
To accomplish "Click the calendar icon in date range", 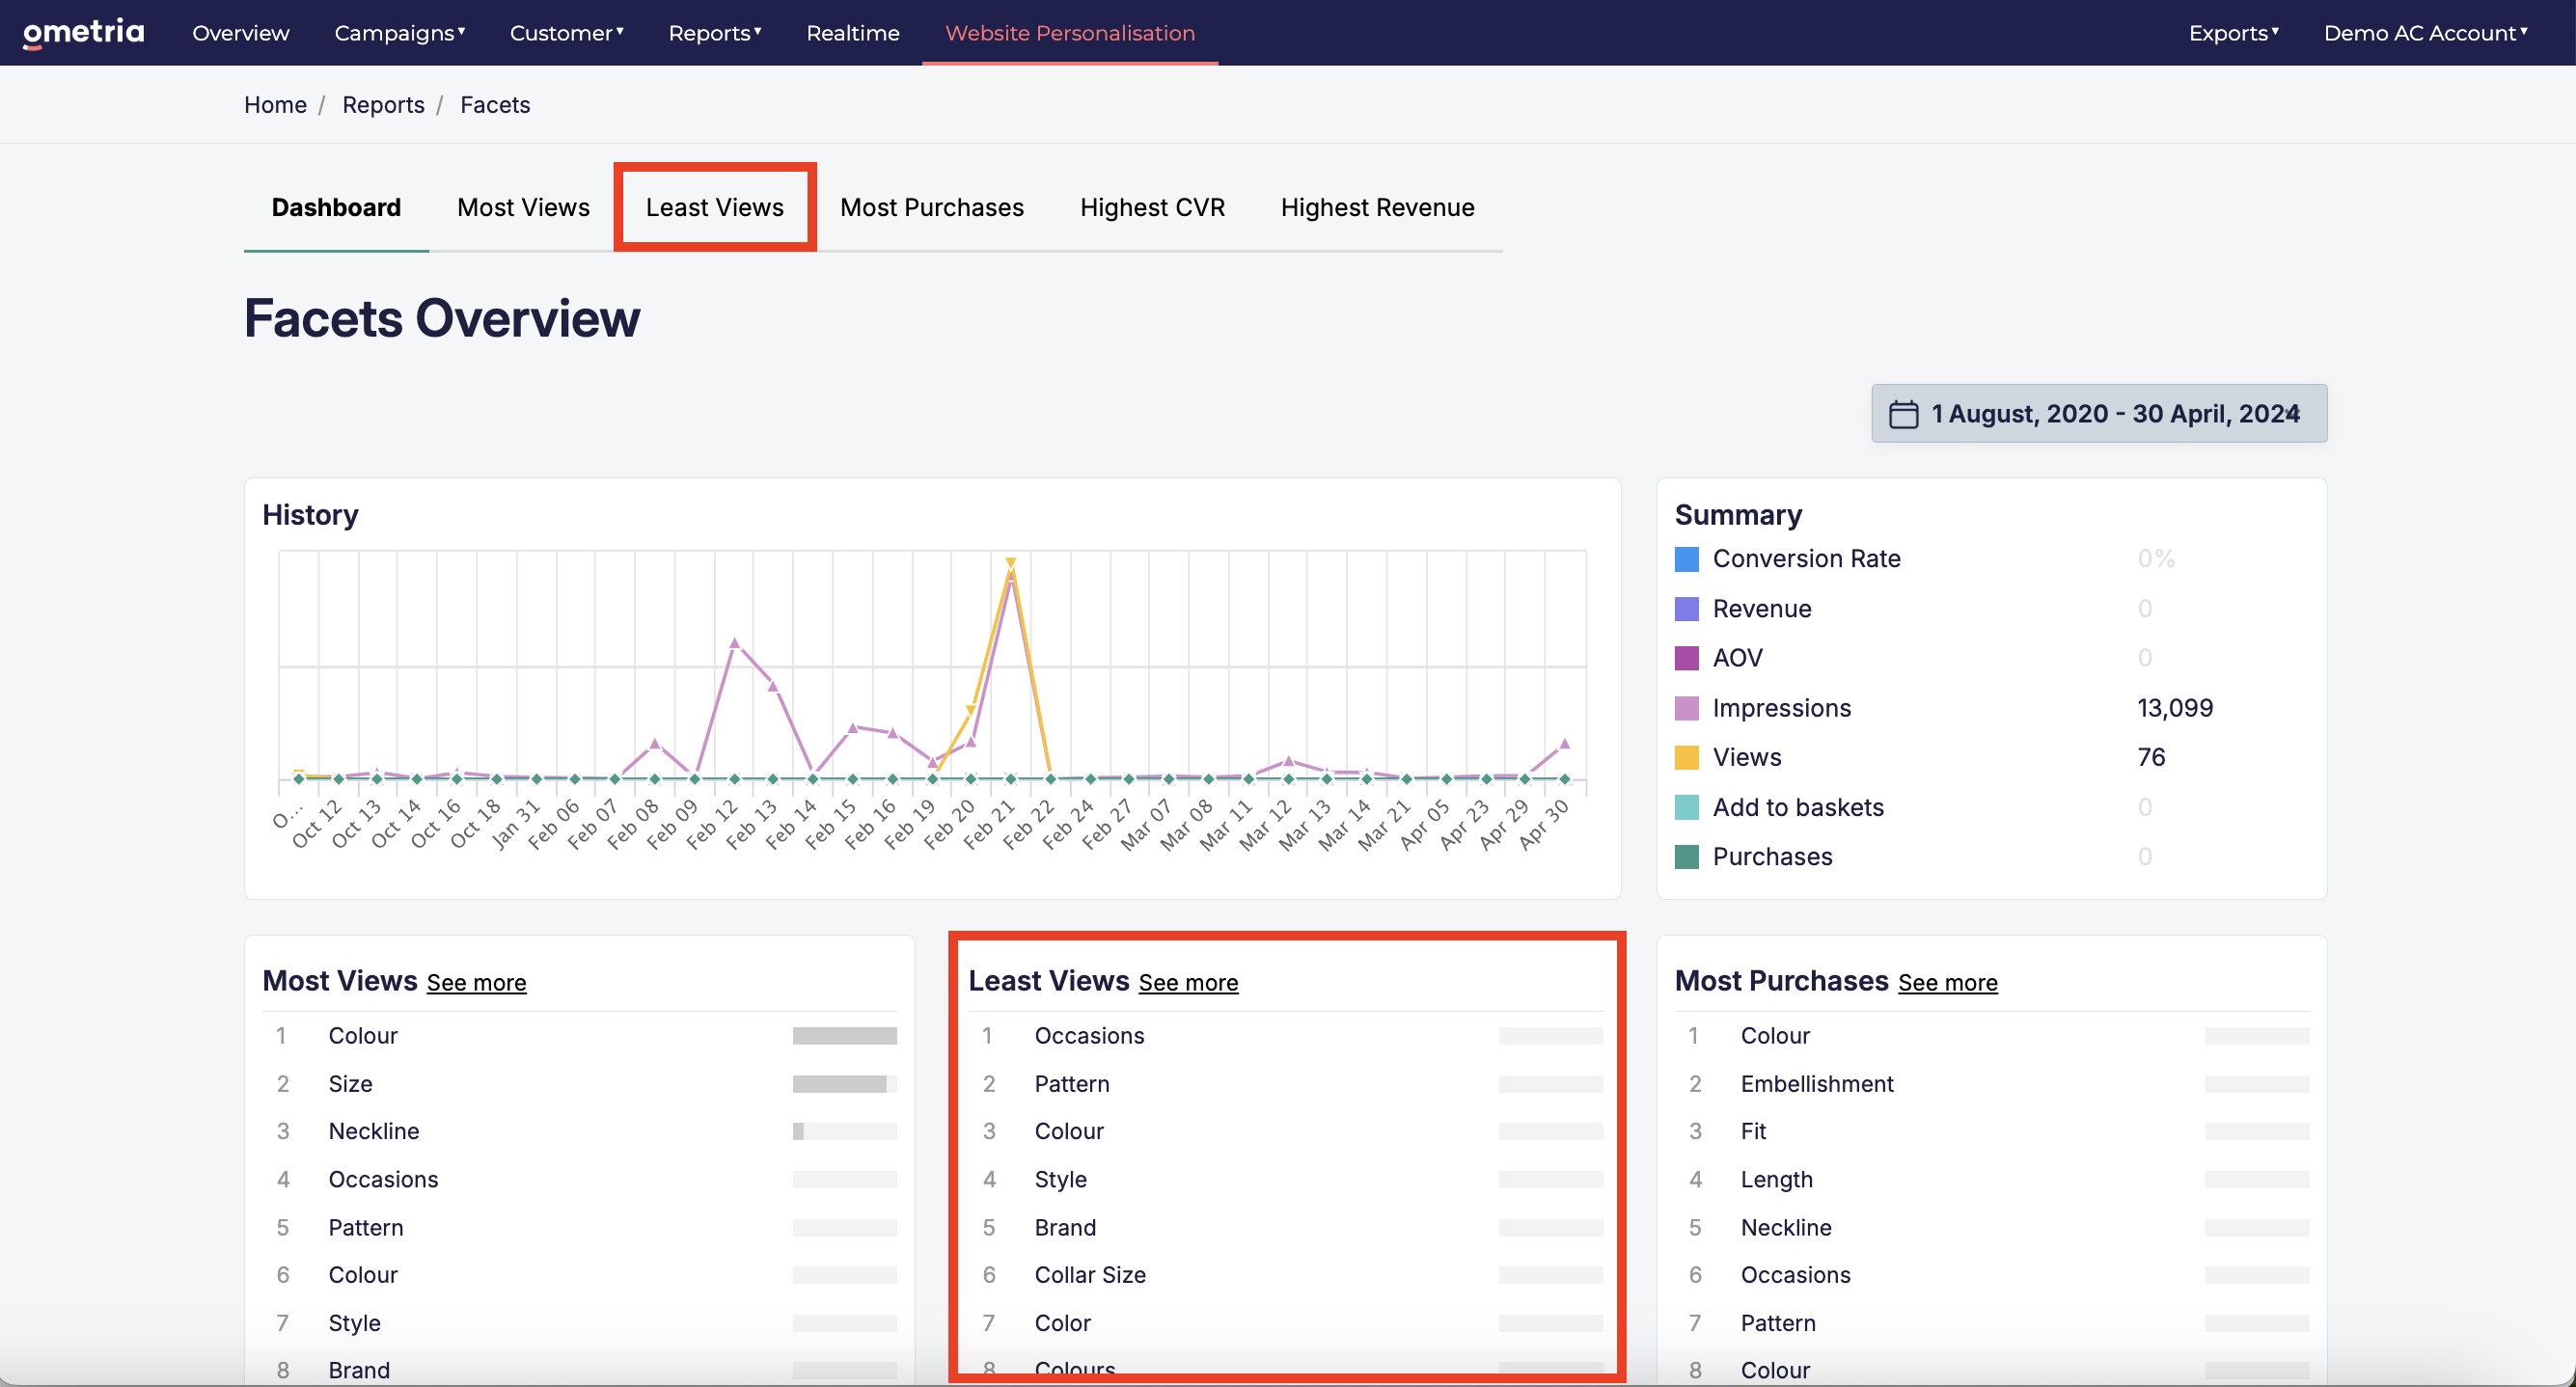I will coord(1903,414).
